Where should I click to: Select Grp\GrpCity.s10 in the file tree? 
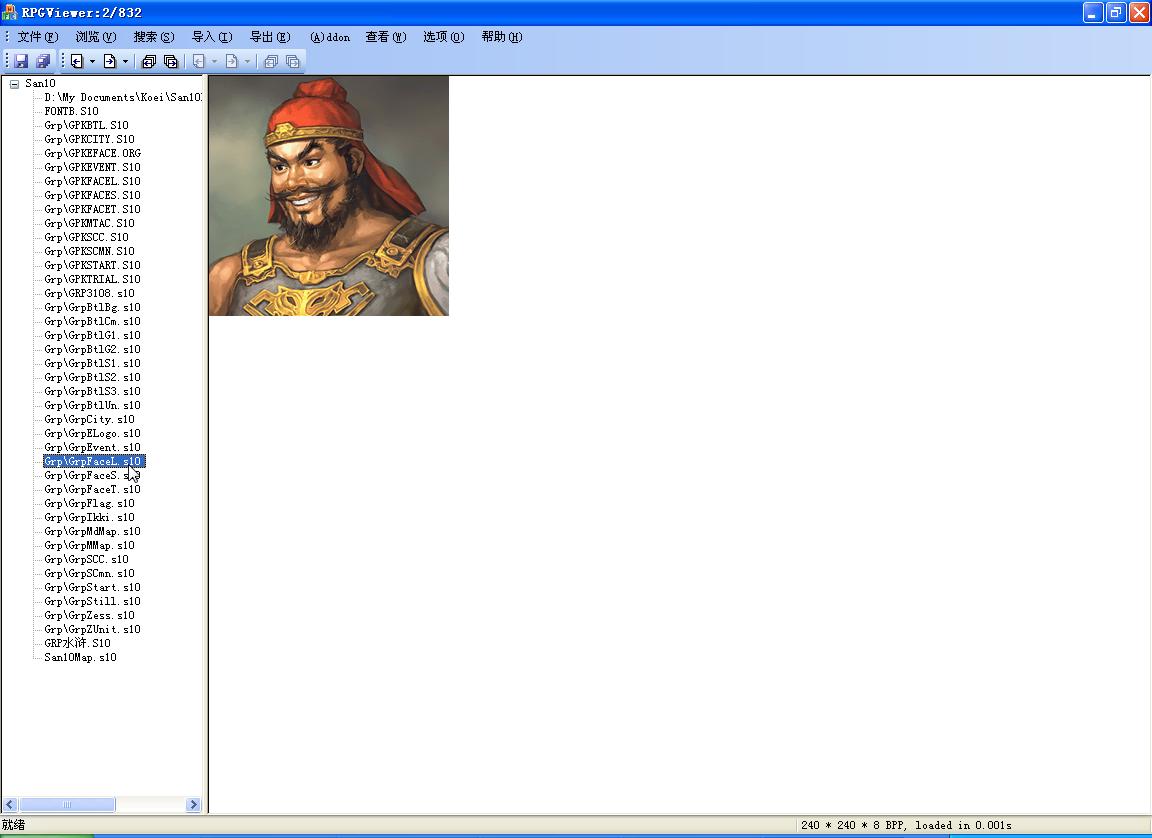pos(89,419)
